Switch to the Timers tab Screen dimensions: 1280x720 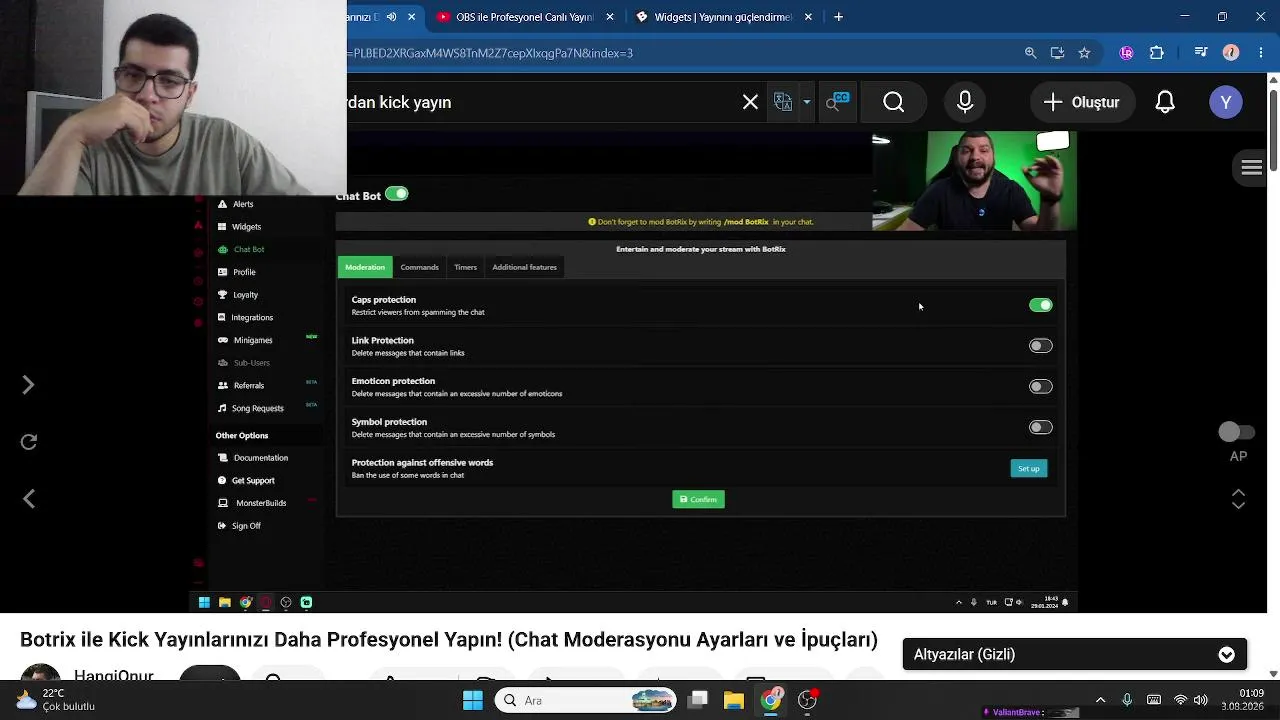[x=465, y=267]
